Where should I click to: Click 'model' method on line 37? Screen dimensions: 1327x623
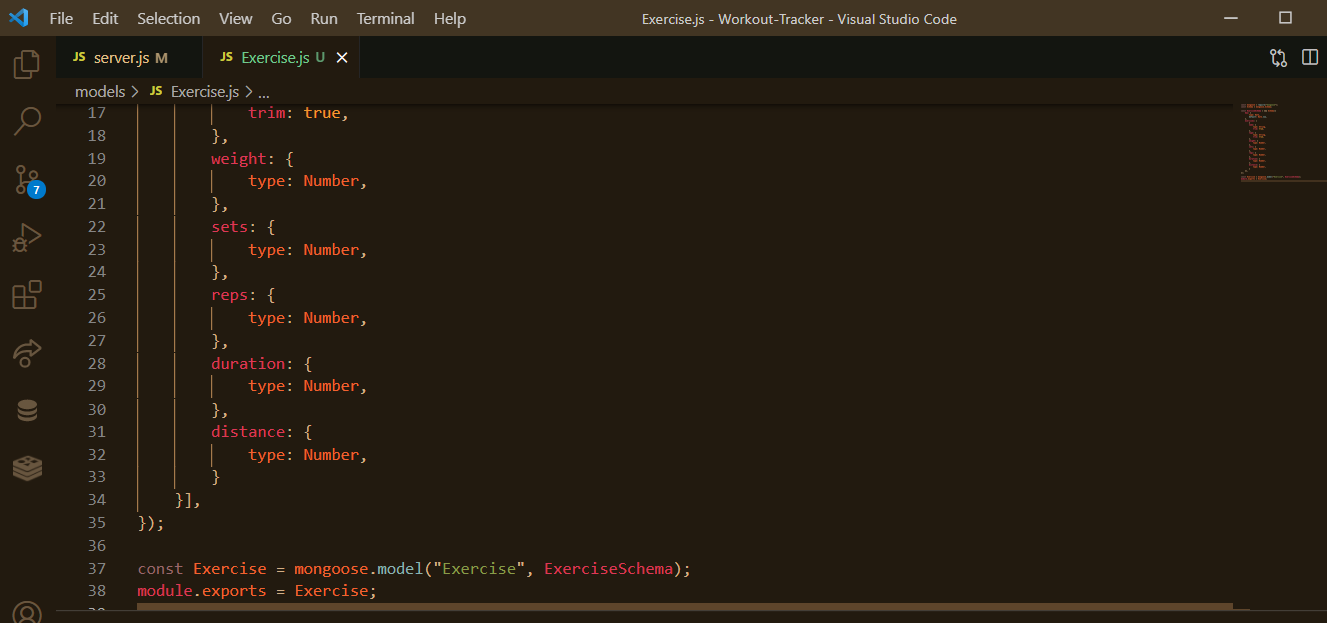tap(400, 569)
